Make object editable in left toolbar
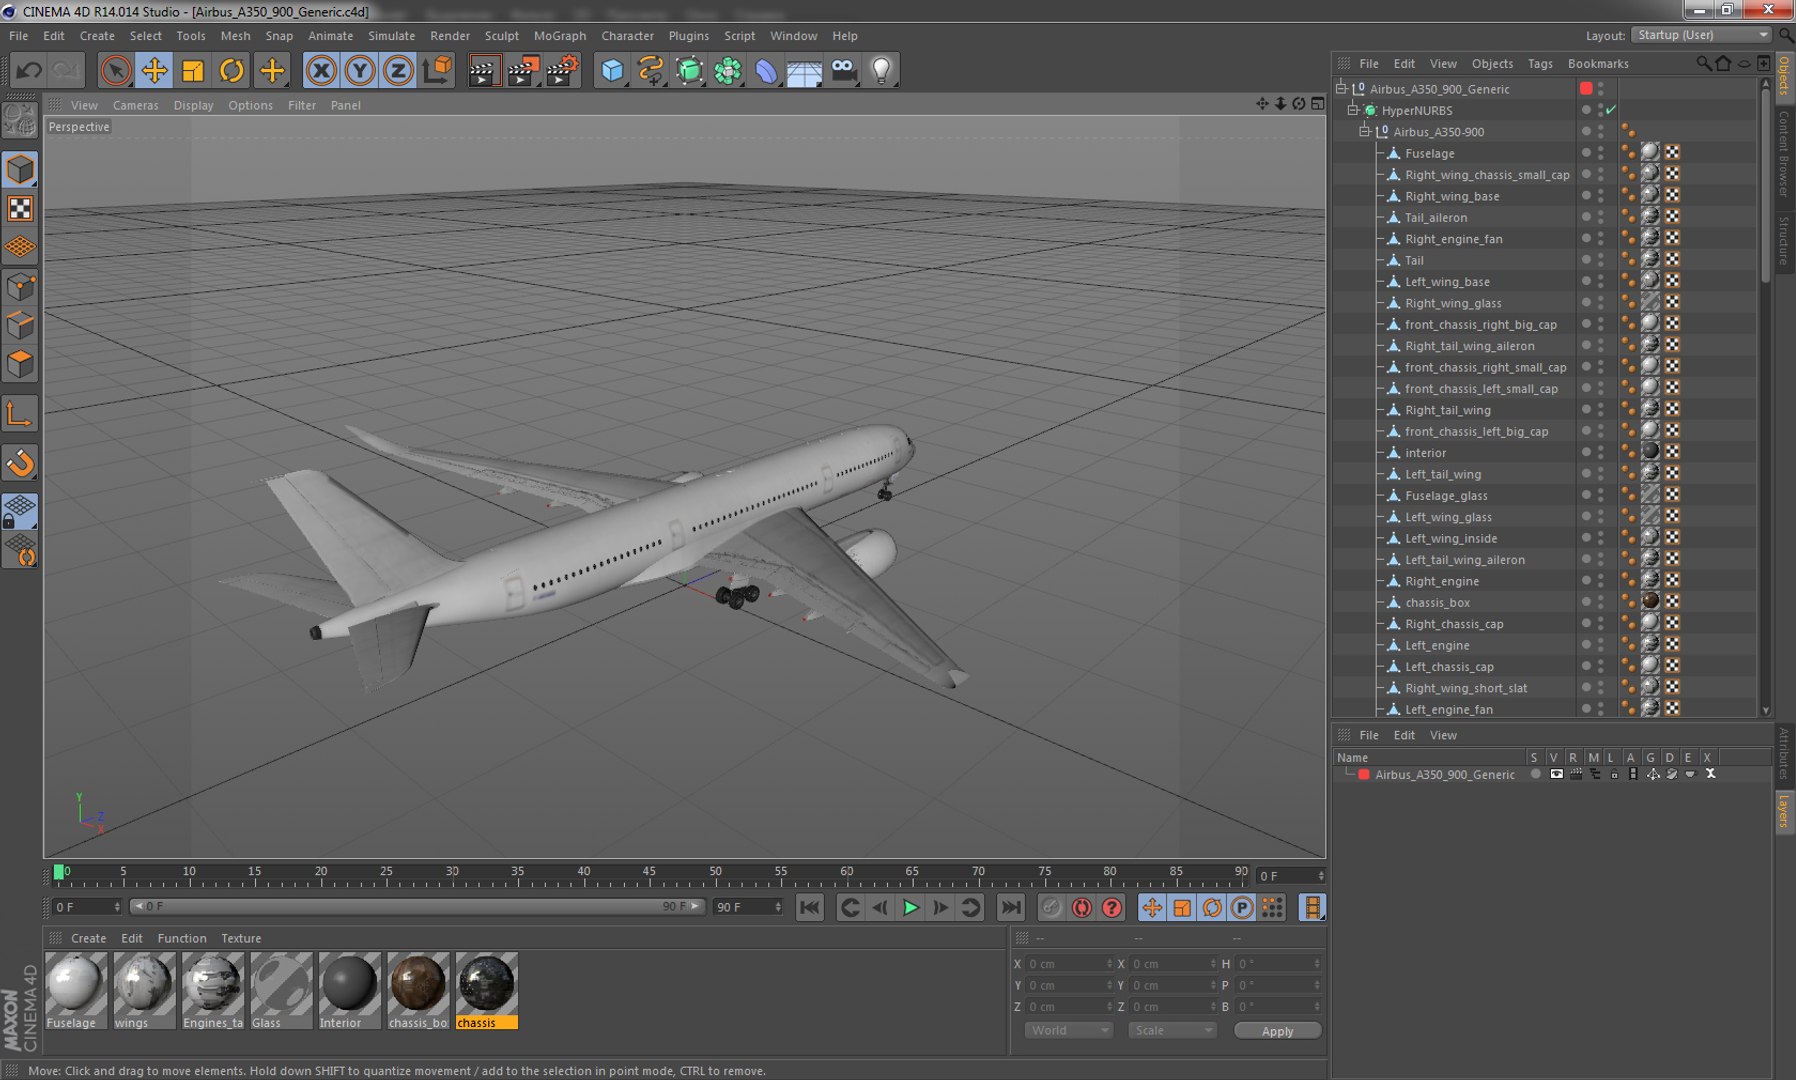This screenshot has height=1080, width=1796. pos(20,121)
